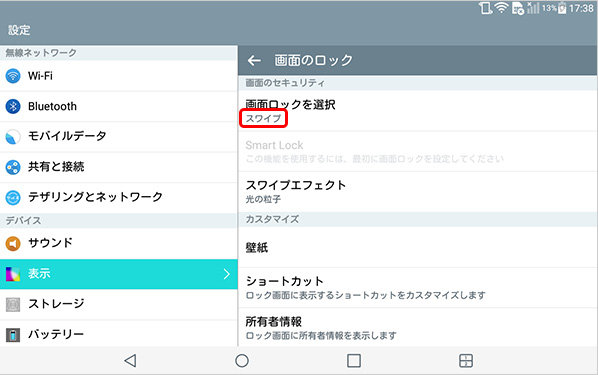
Task: Tap the デバイス section header
Action: [x=23, y=220]
